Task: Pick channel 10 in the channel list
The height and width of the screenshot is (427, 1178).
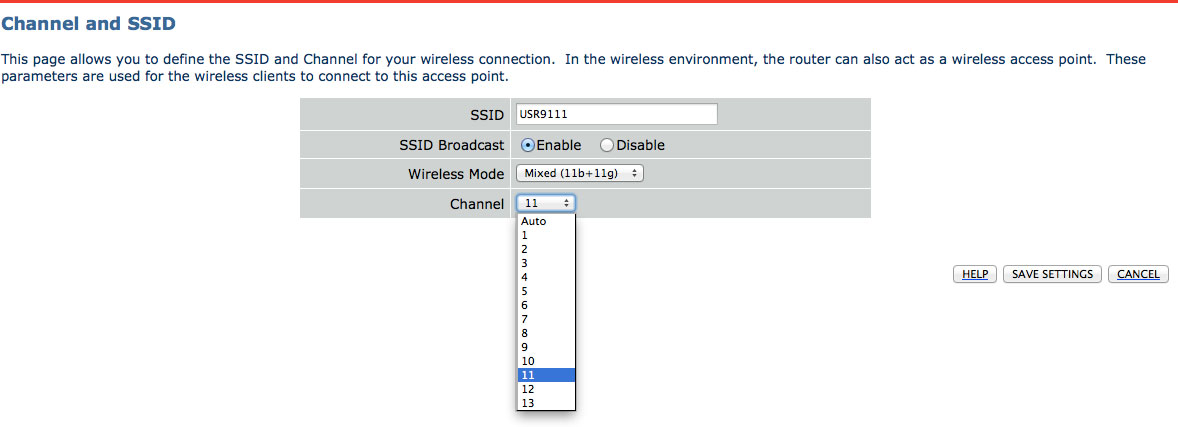Action: pyautogui.click(x=546, y=361)
